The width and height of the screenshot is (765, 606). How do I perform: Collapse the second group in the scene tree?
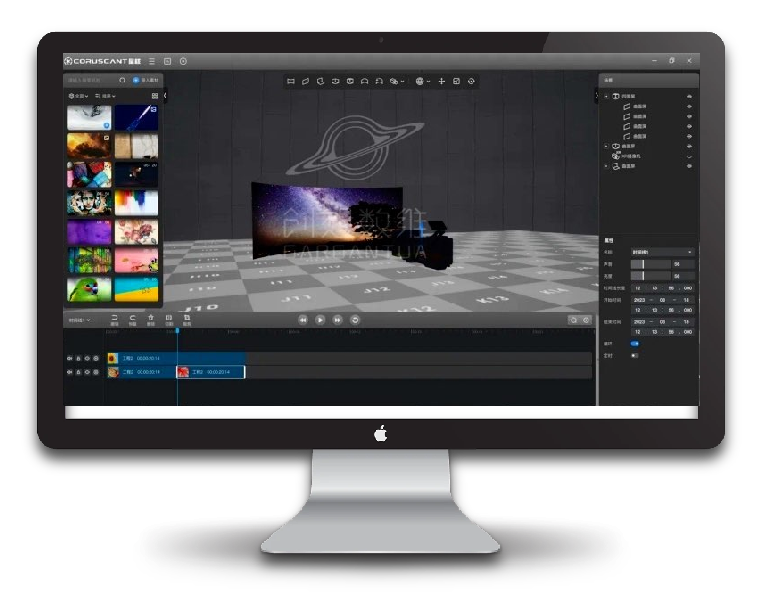606,146
